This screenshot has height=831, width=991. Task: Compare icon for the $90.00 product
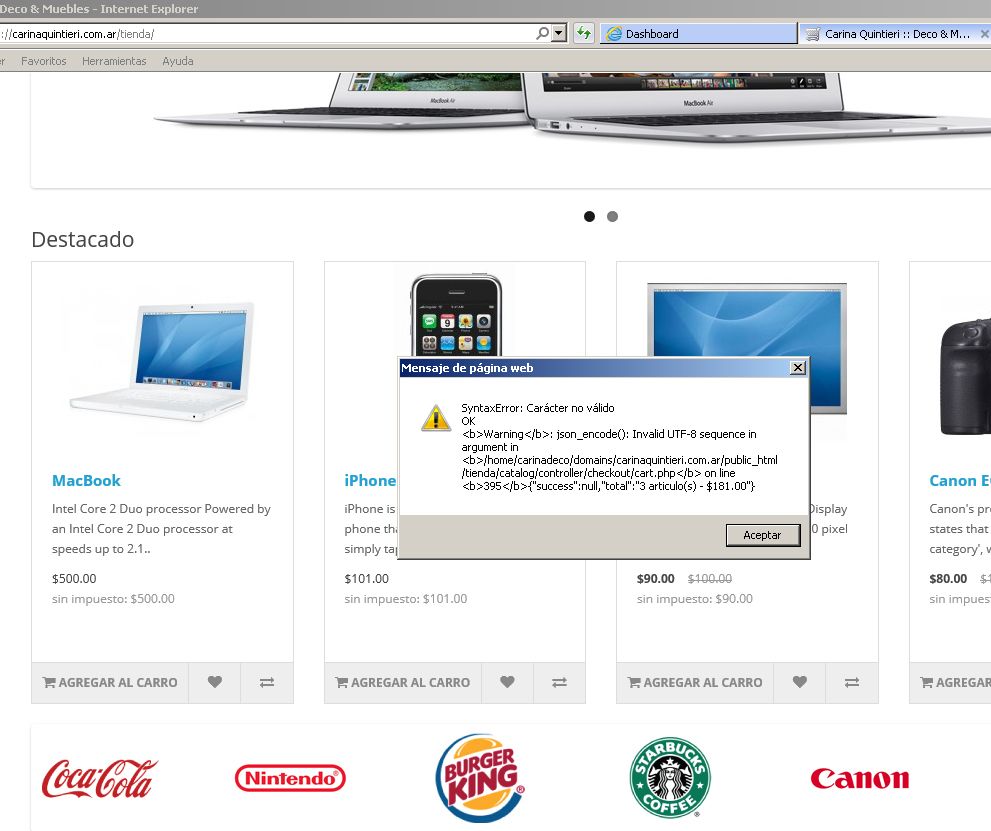[x=852, y=682]
